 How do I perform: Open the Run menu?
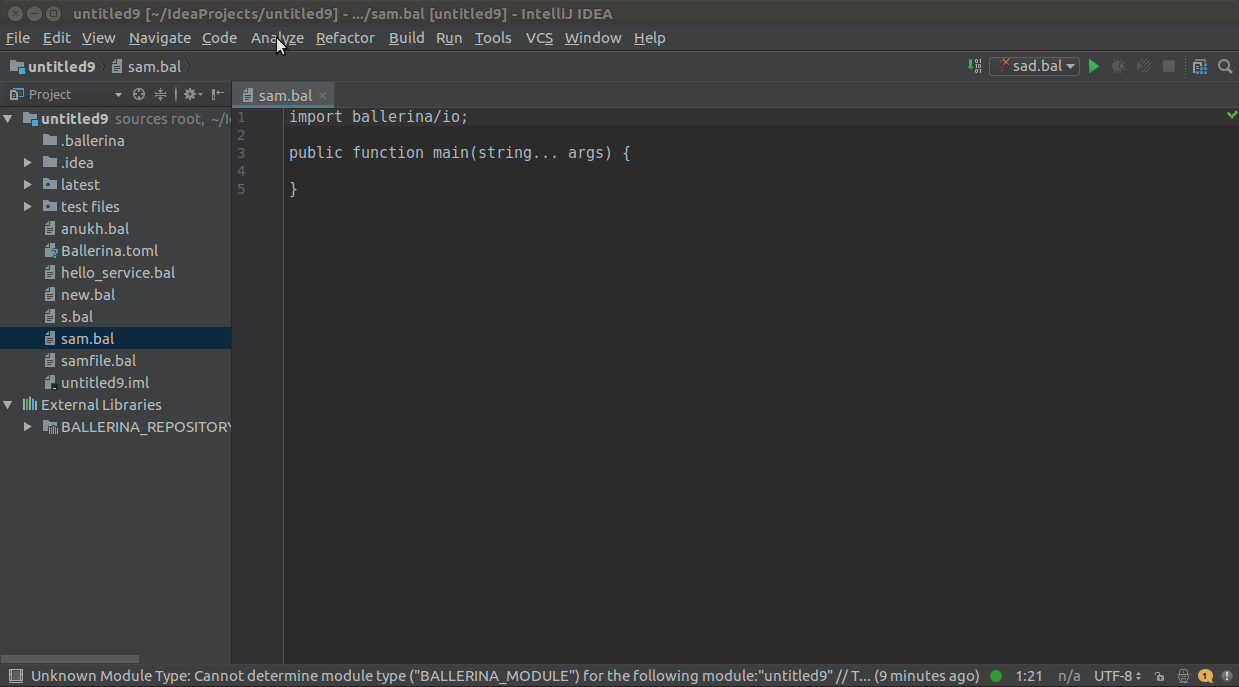[x=449, y=38]
